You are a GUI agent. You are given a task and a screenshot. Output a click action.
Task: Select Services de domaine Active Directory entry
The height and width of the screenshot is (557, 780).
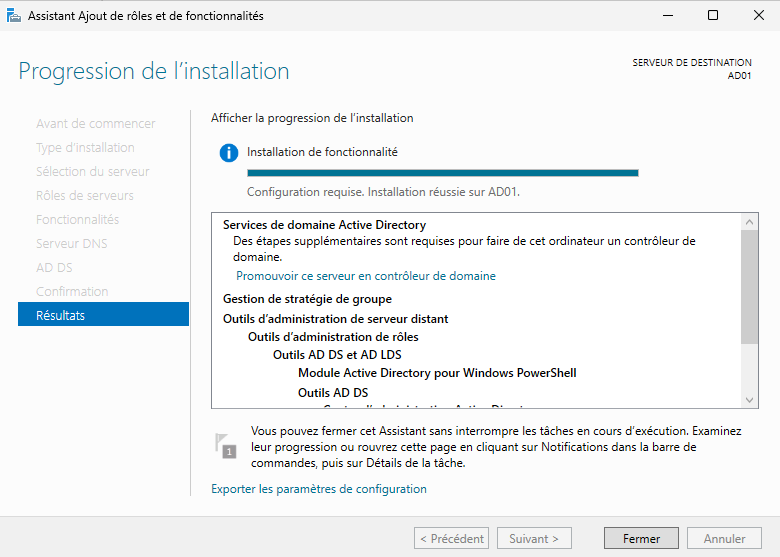[x=324, y=225]
